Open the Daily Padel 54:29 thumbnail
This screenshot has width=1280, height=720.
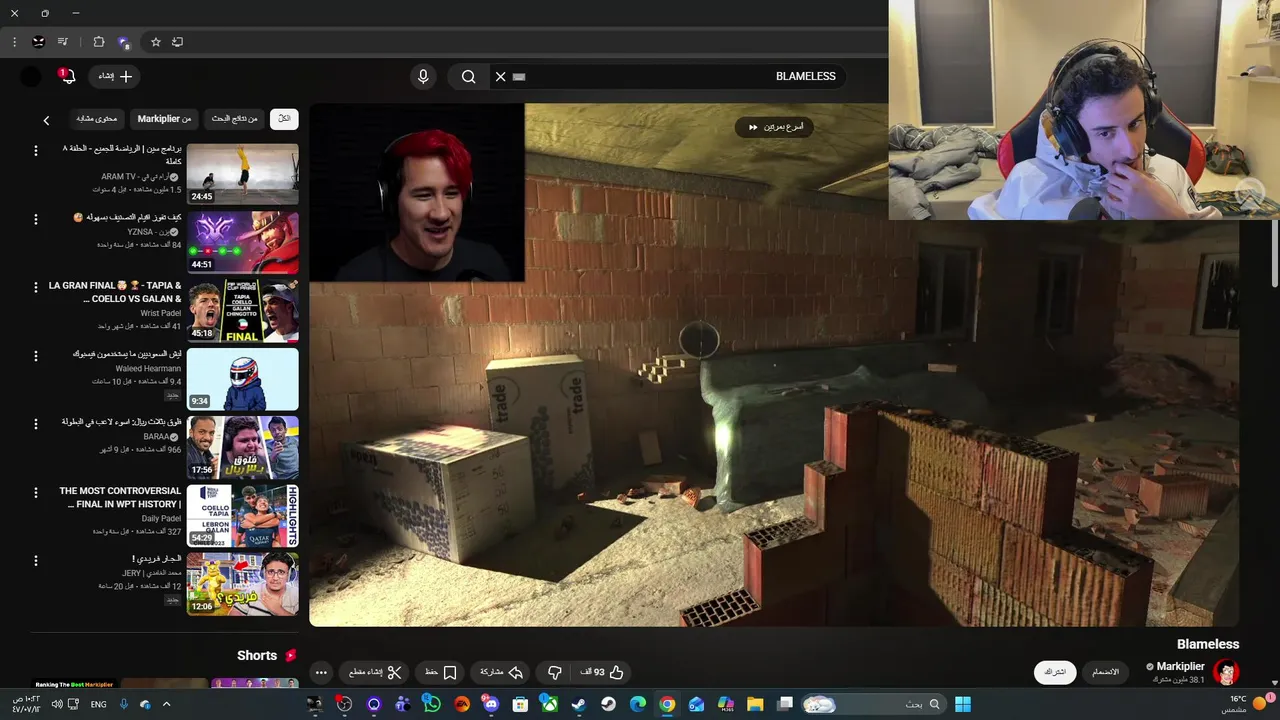click(x=242, y=515)
